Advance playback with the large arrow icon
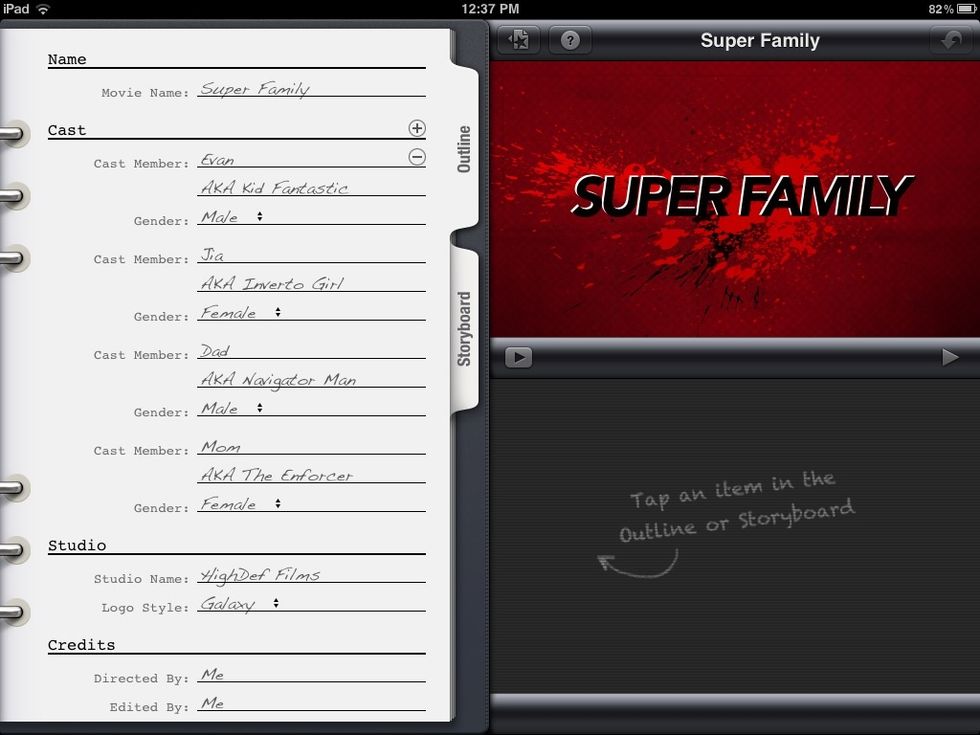 pos(952,356)
